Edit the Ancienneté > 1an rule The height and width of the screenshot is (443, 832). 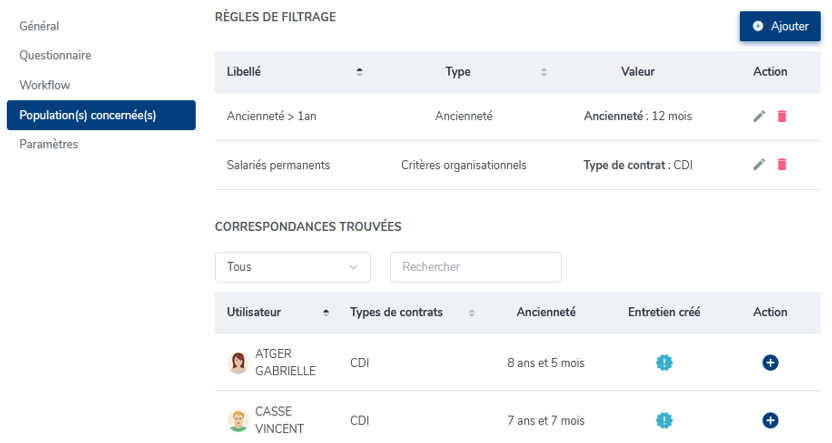[759, 116]
